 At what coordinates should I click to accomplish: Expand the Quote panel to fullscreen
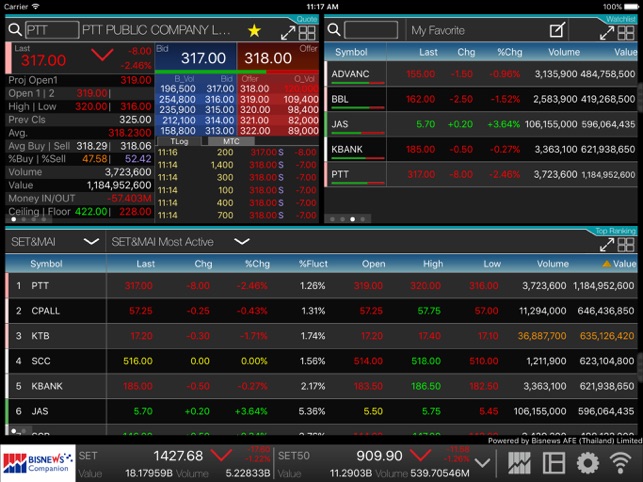point(287,33)
